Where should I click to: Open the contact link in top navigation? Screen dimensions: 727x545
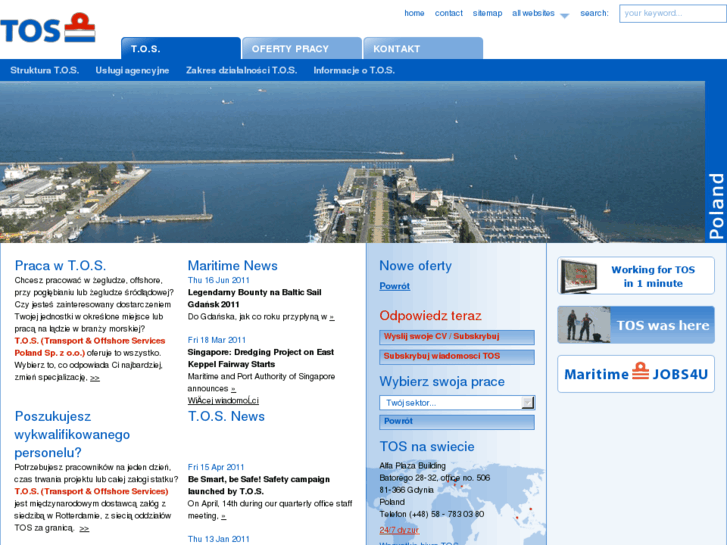tap(448, 13)
